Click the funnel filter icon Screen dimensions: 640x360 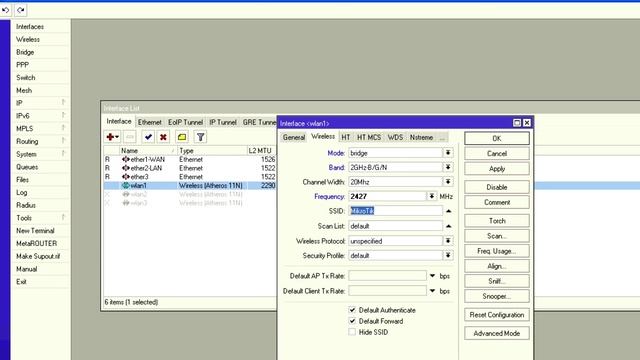pyautogui.click(x=200, y=137)
